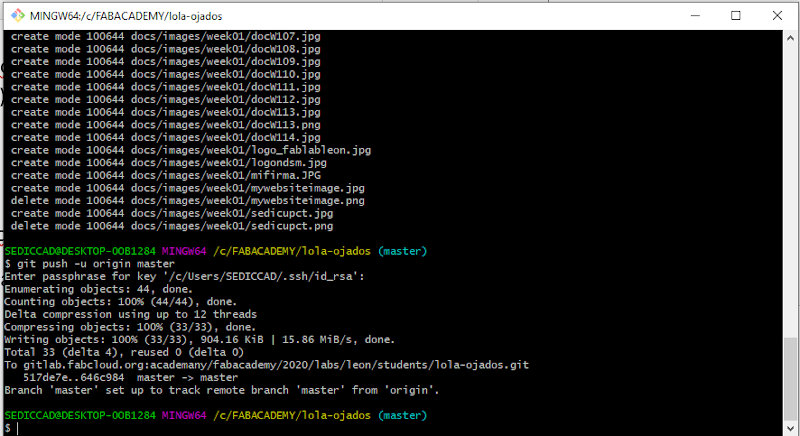Screen dimensions: 800x436
Task: Click the Branch 'master' set up line
Action: [222, 390]
